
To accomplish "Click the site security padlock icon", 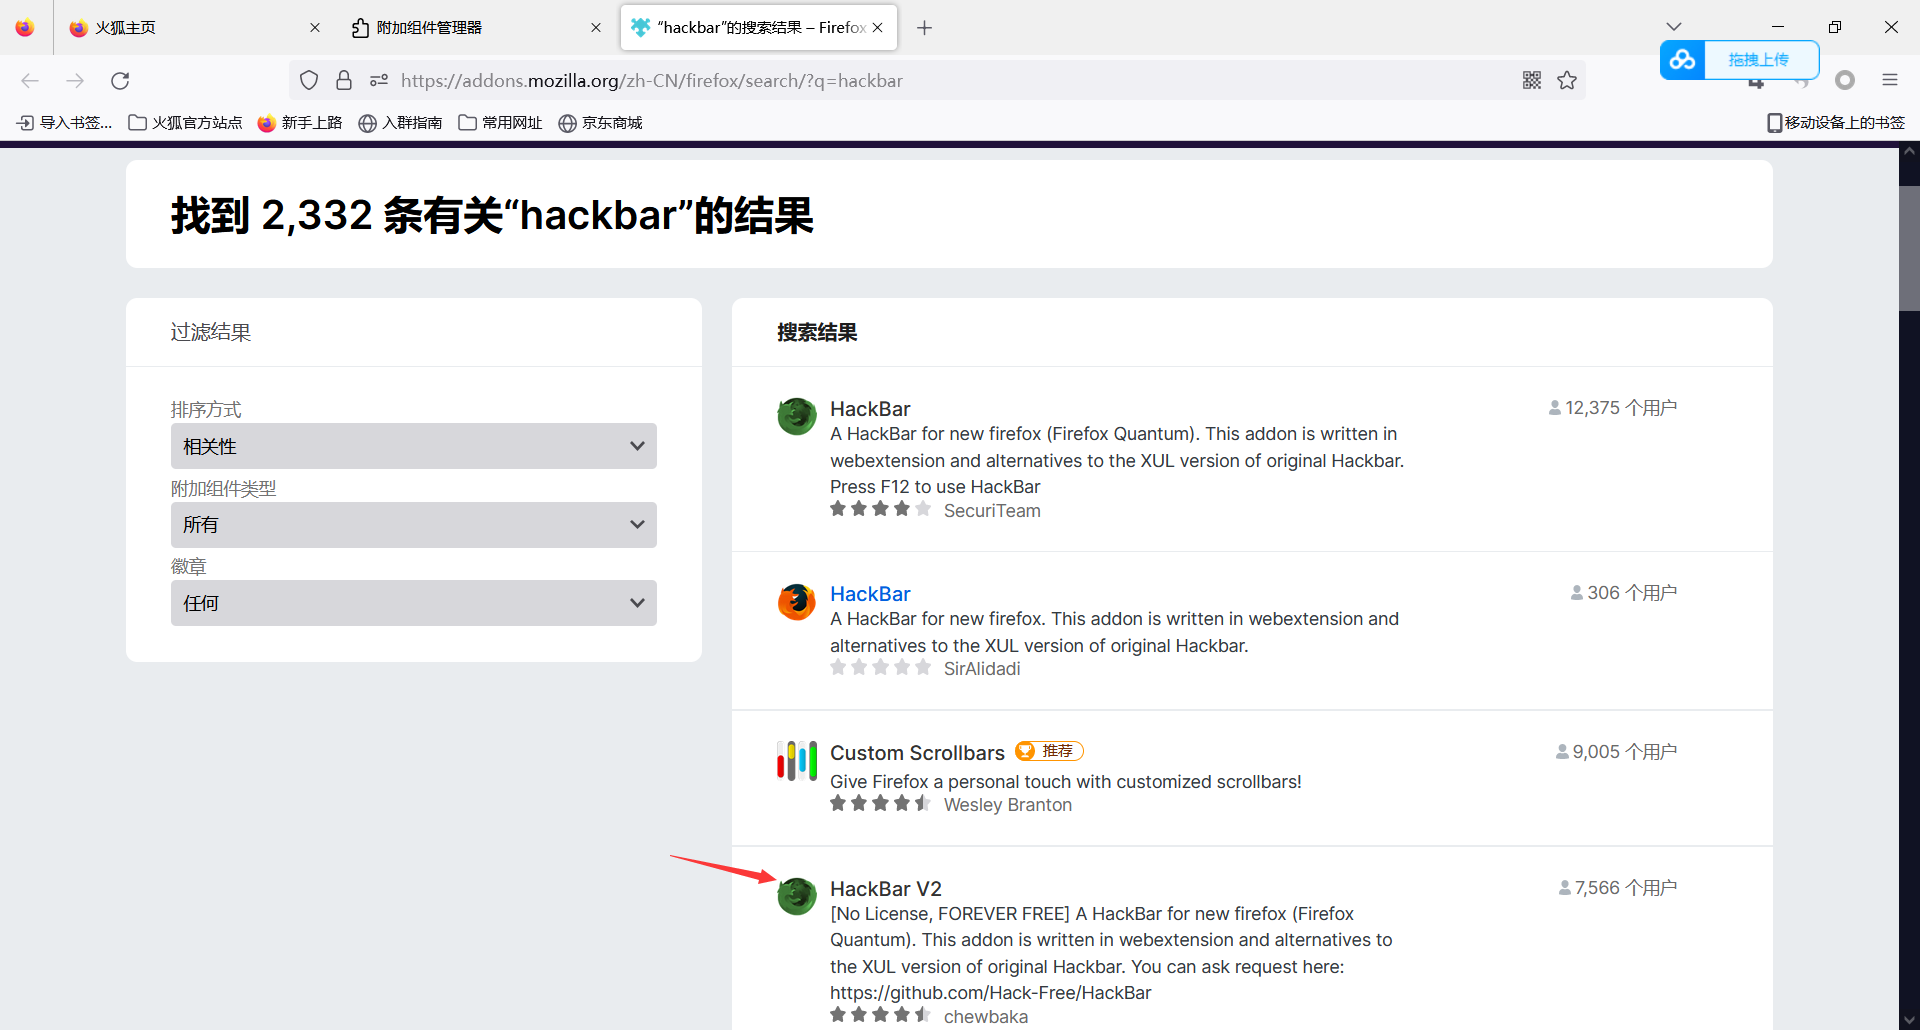I will coord(344,80).
